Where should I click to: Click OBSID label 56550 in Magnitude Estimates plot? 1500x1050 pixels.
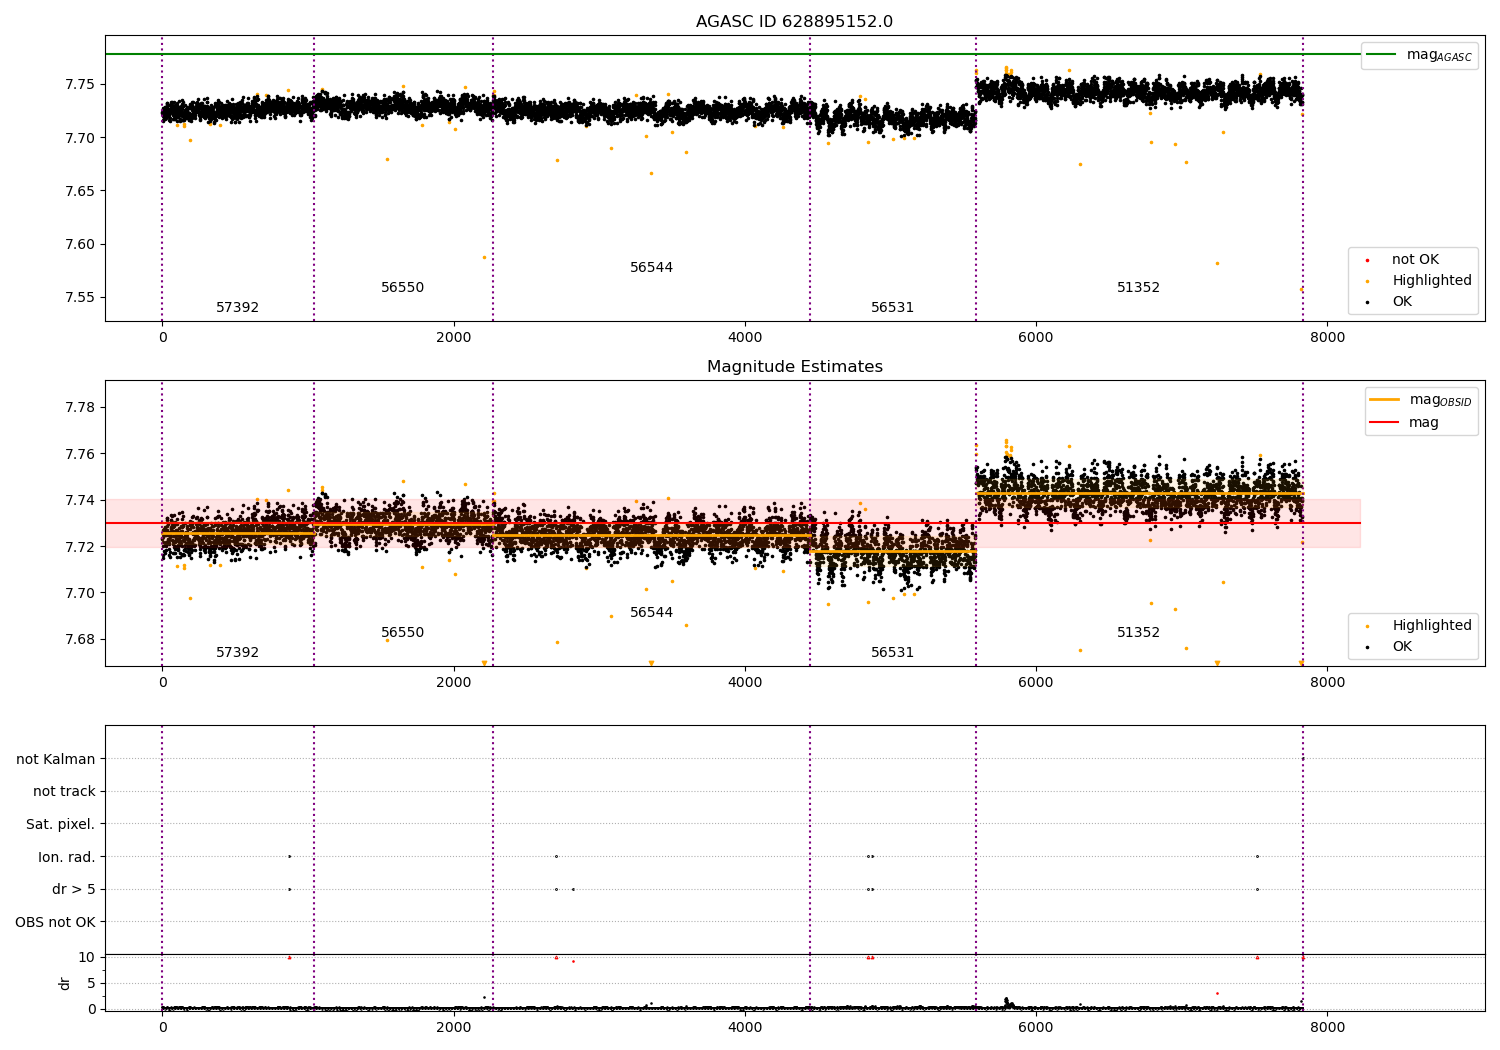click(x=402, y=633)
